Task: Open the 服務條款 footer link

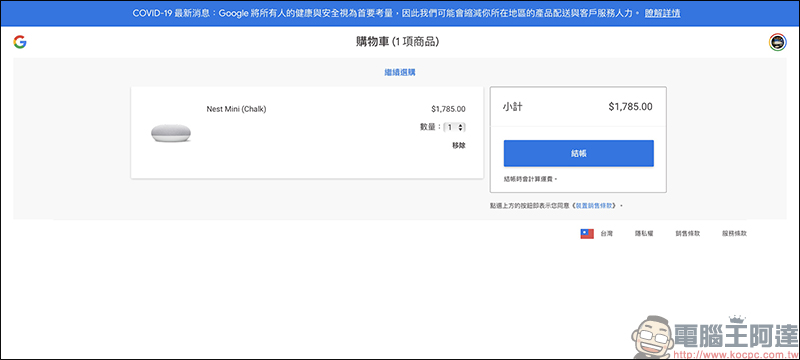Action: pos(734,234)
